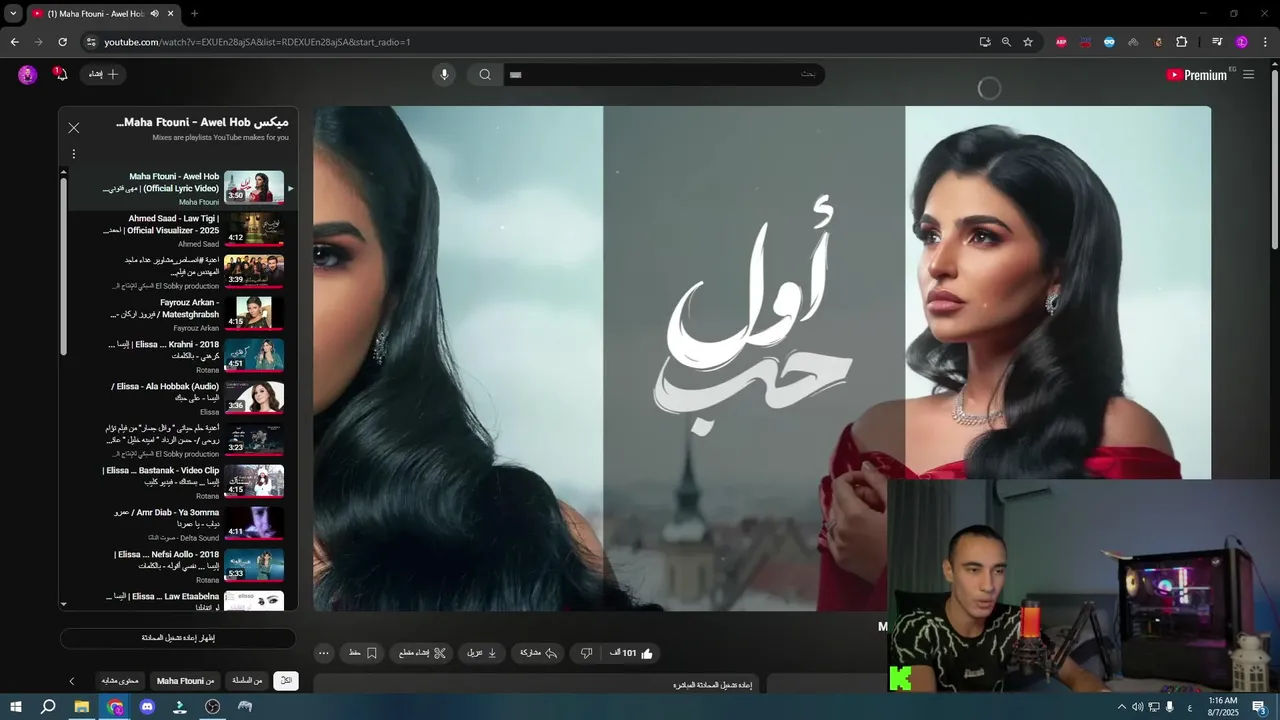Open Chrome three-dot menu
The height and width of the screenshot is (720, 1280).
tap(1266, 42)
